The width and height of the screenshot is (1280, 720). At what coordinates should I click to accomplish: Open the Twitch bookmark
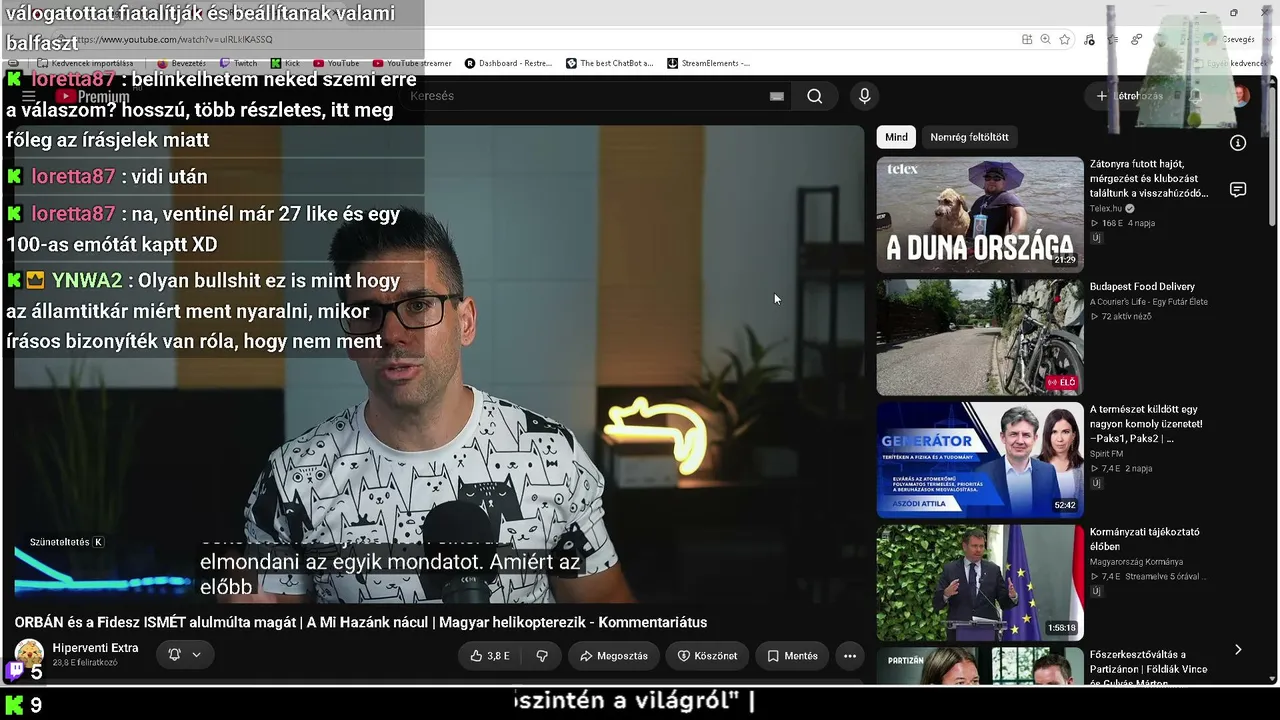pos(238,63)
